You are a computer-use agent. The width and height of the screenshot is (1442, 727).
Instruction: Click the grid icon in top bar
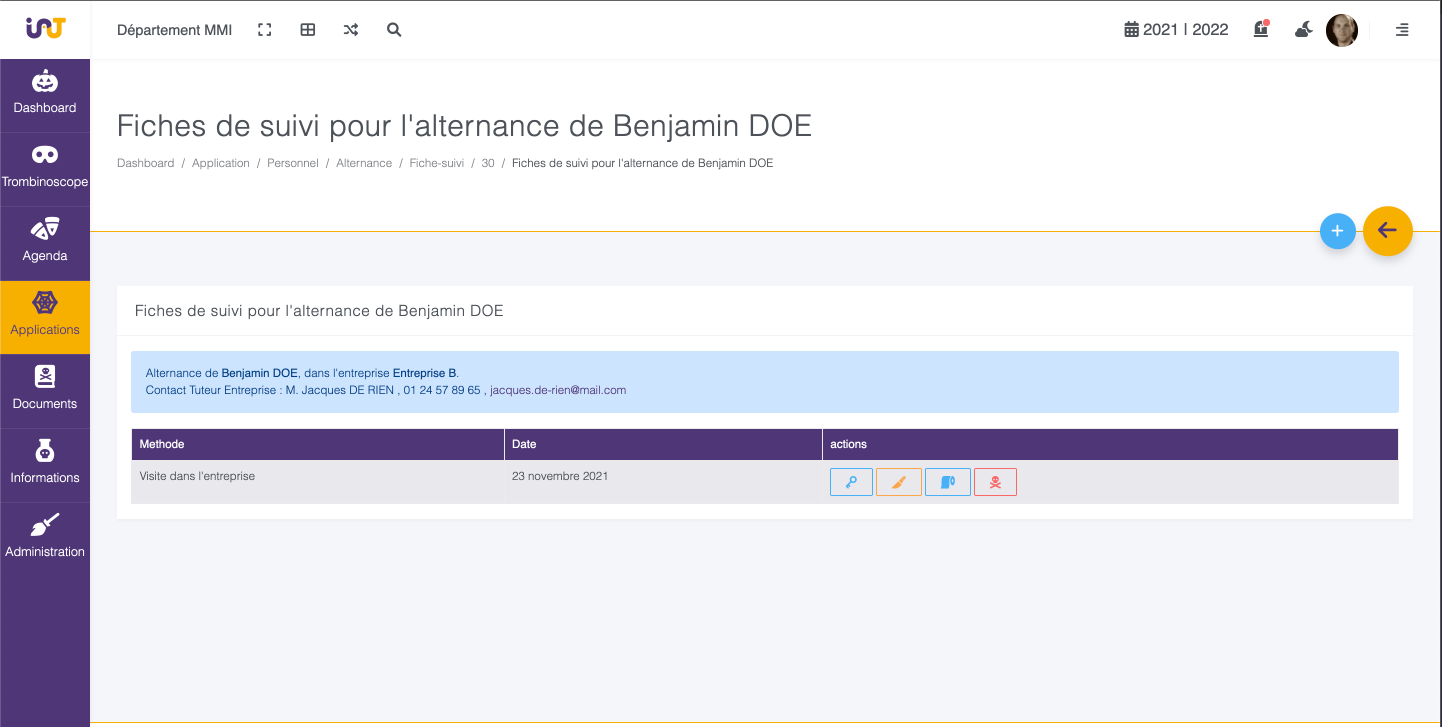(308, 30)
